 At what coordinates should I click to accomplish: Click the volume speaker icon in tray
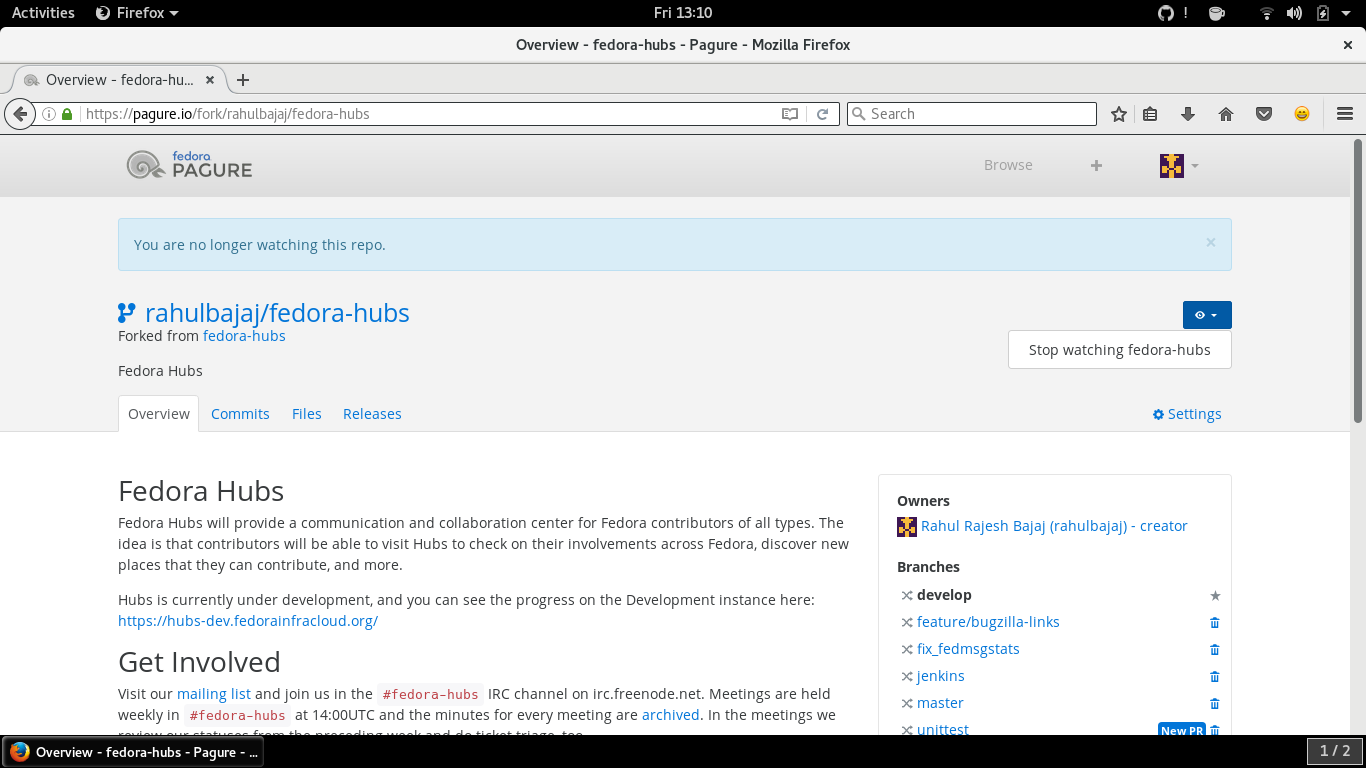pos(1295,13)
